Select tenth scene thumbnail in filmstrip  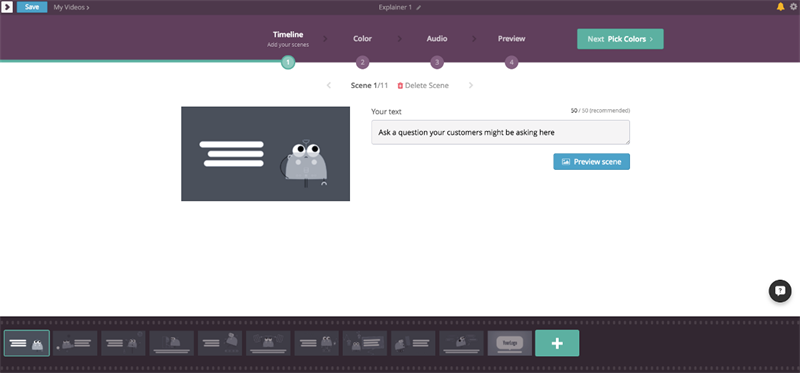[462, 343]
